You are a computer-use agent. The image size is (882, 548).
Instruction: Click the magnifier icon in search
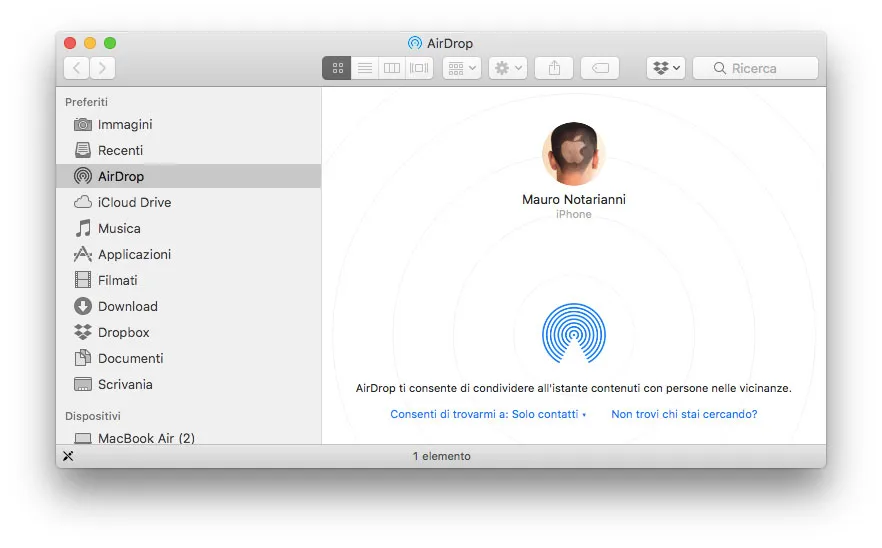tap(719, 68)
